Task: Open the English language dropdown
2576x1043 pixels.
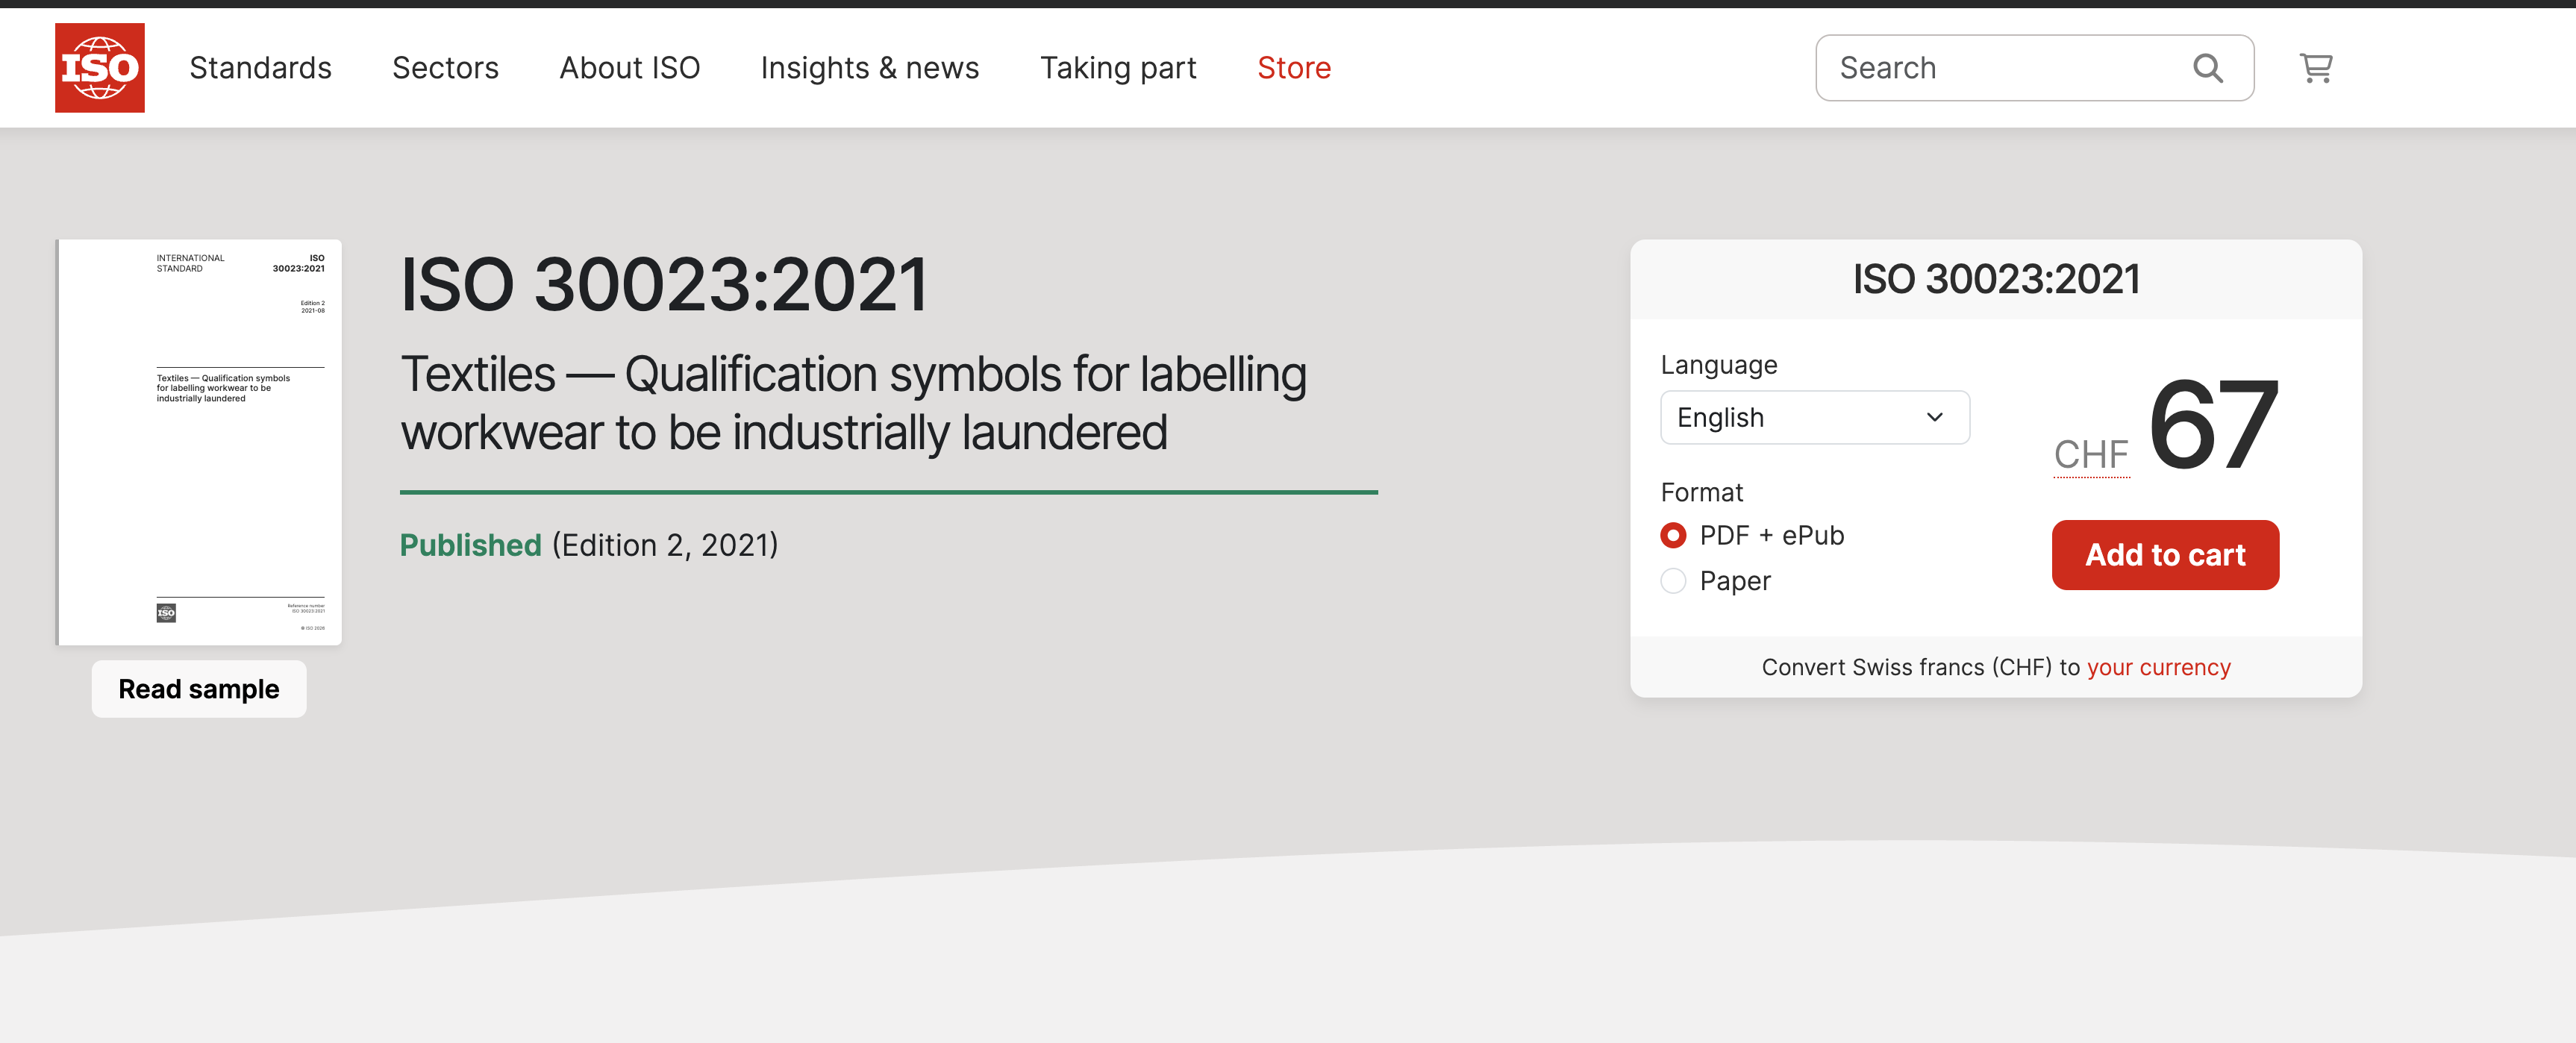Action: point(1814,417)
